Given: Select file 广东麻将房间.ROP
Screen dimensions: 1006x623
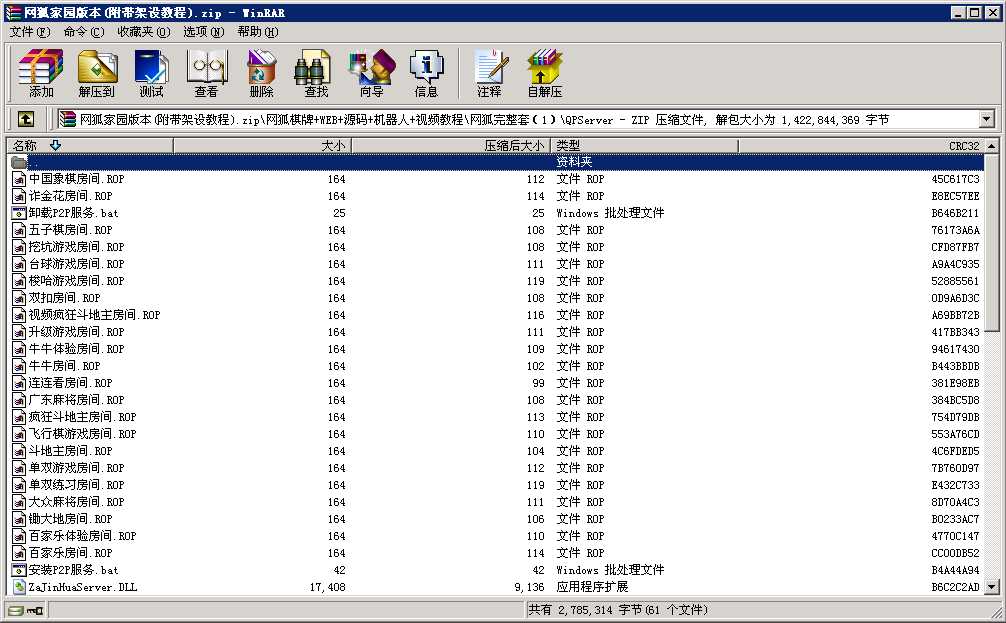Looking at the screenshot, I should 76,400.
